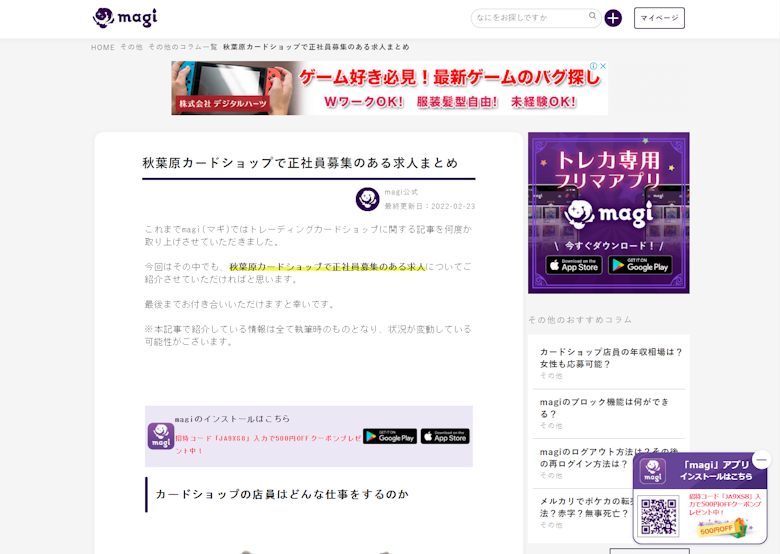This screenshot has height=554, width=780.
Task: Open その他のコラム一覧 breadcrumb link
Action: tap(183, 47)
